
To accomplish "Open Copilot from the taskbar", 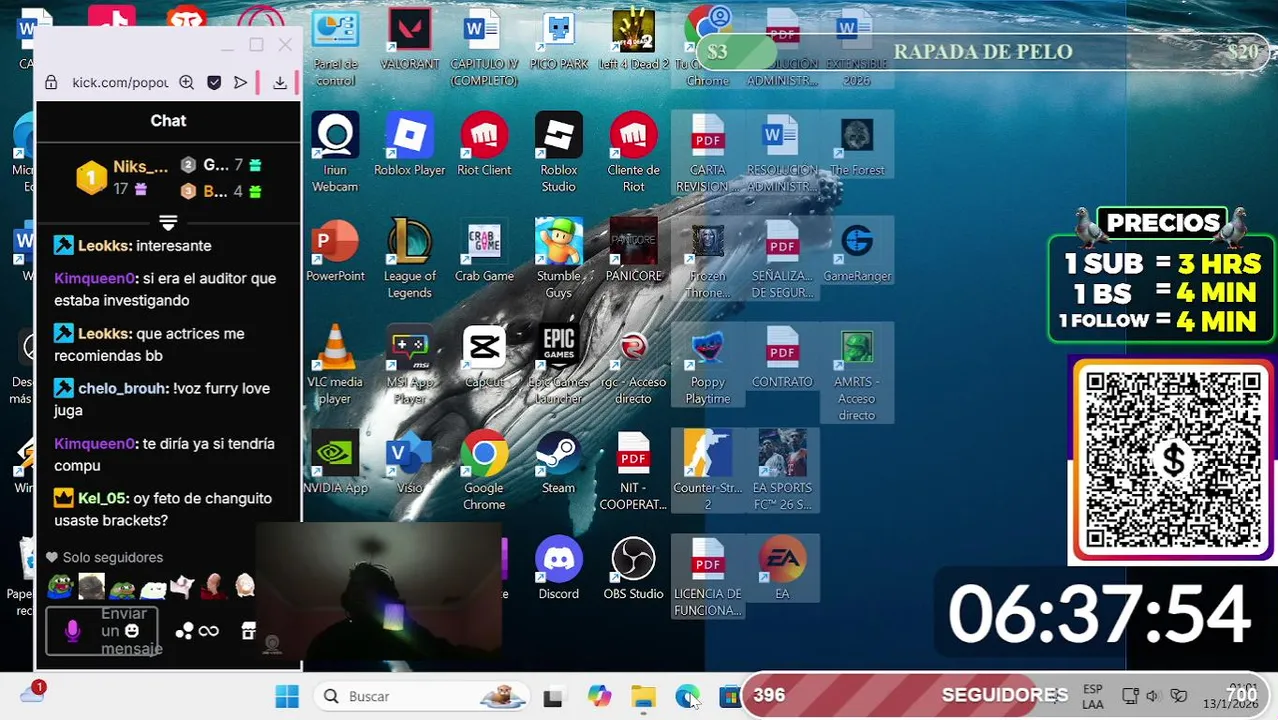I will point(599,696).
